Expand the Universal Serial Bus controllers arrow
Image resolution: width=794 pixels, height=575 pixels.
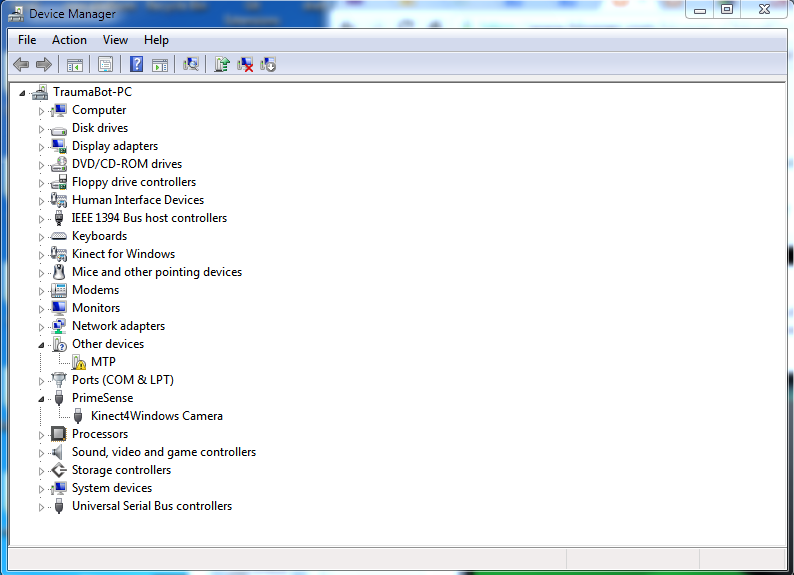pos(42,507)
